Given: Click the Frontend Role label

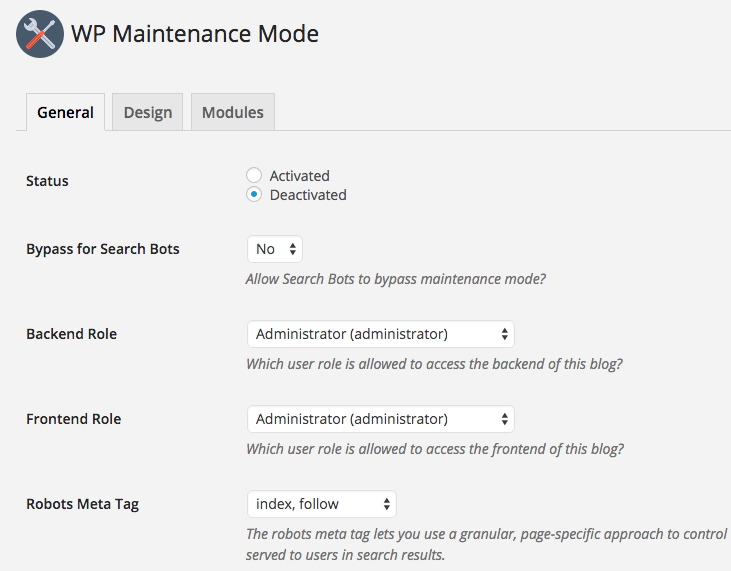Looking at the screenshot, I should (74, 419).
